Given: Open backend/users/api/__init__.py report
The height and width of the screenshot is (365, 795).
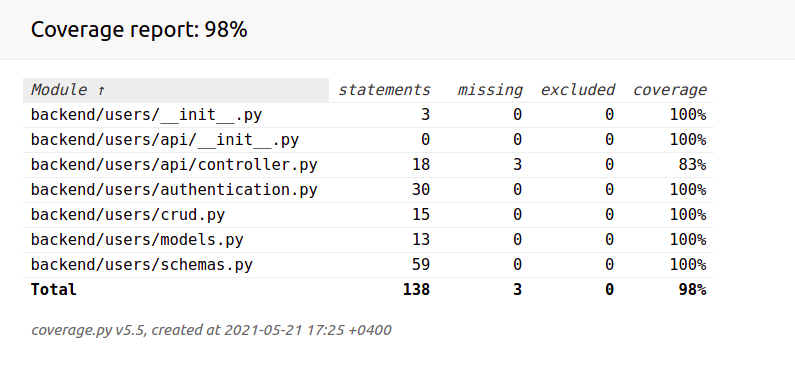Looking at the screenshot, I should pyautogui.click(x=165, y=140).
